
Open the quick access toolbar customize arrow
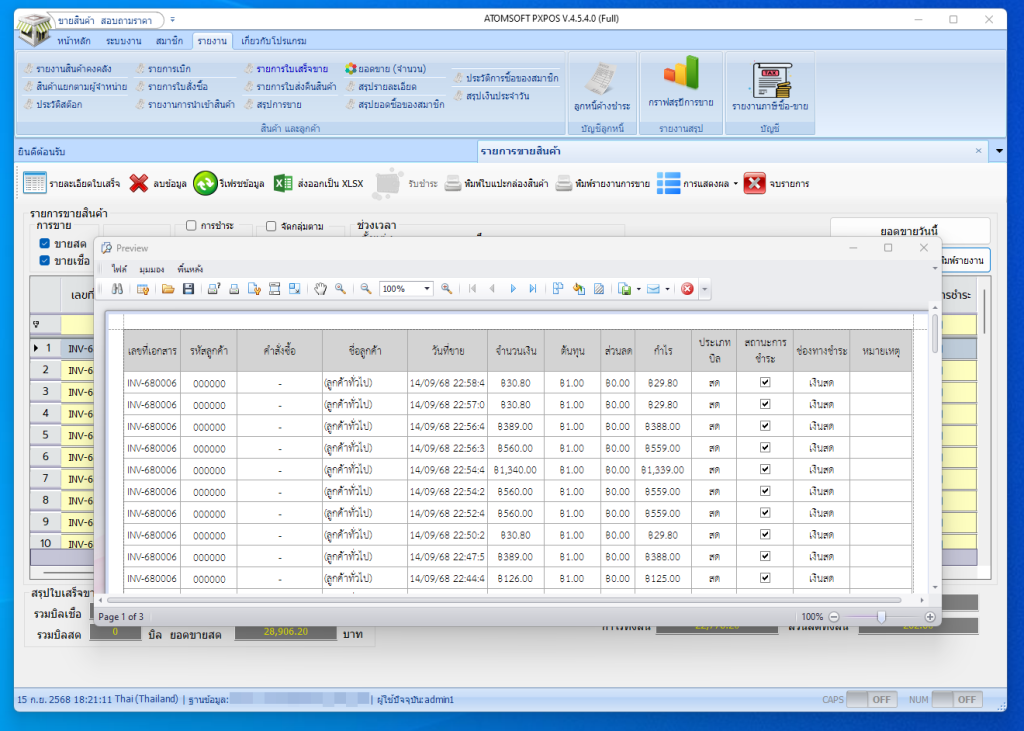pyautogui.click(x=172, y=20)
